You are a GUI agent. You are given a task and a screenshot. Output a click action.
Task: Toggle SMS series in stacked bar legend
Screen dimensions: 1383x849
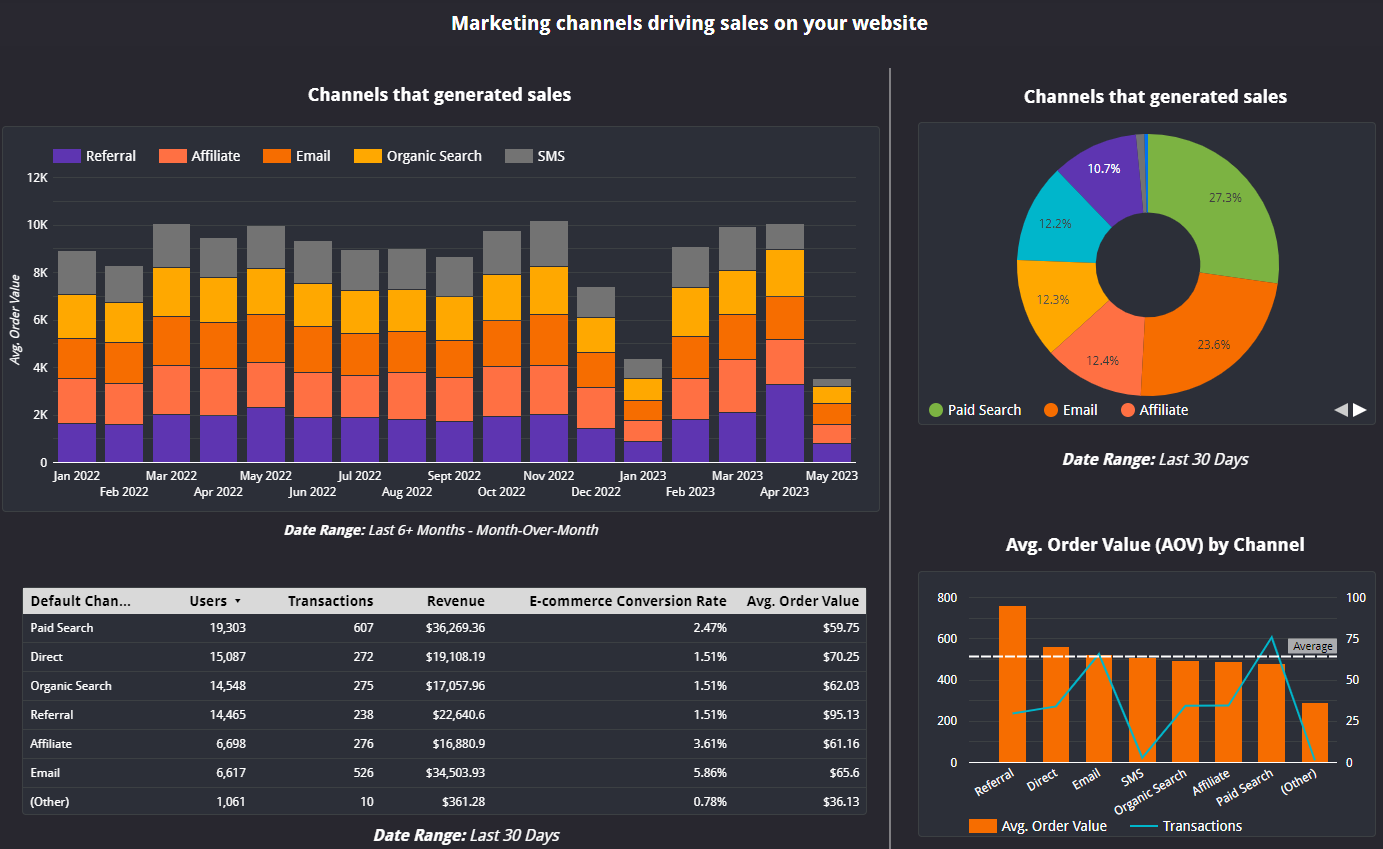[x=535, y=156]
